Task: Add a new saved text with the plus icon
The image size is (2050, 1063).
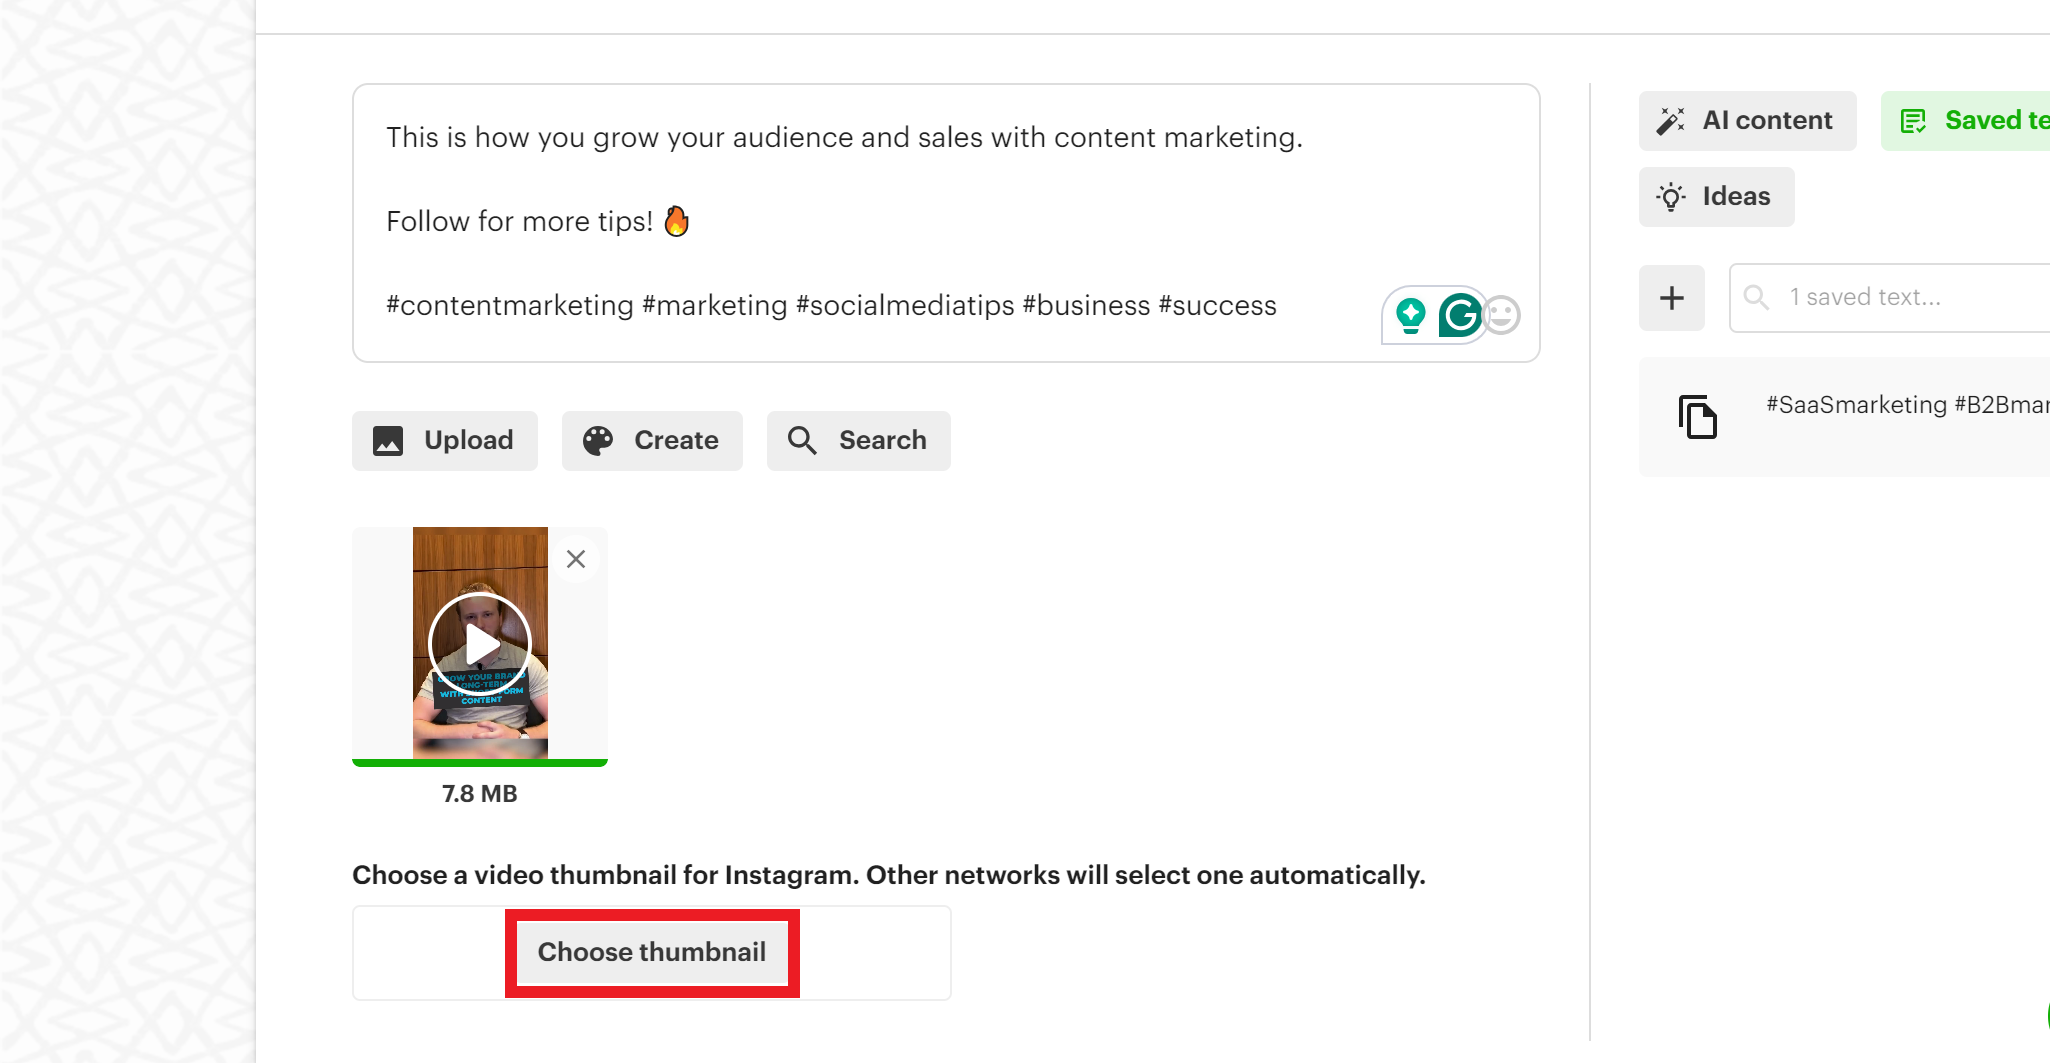Action: point(1671,297)
